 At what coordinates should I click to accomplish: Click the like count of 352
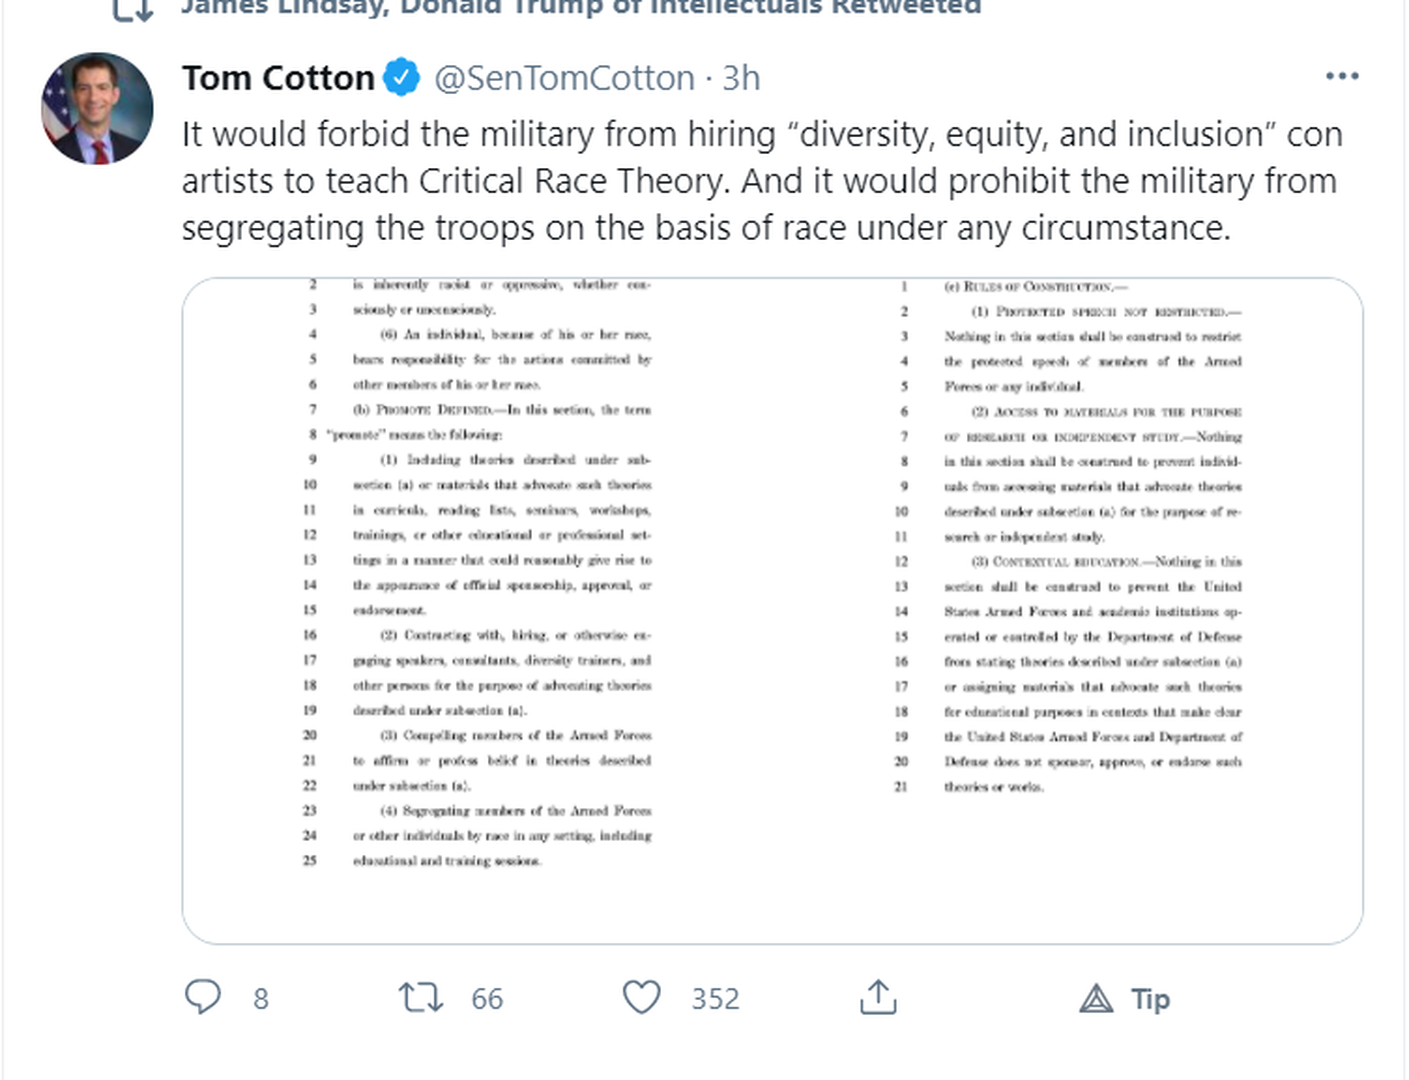pos(715,998)
